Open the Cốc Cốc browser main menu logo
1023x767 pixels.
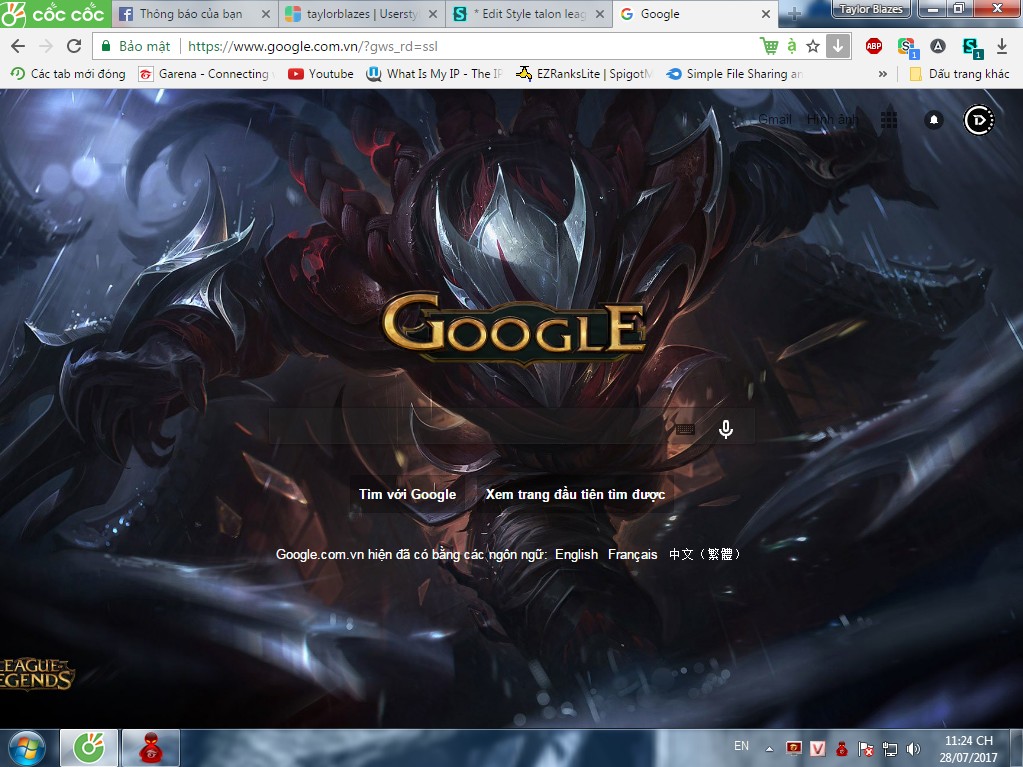pos(55,13)
